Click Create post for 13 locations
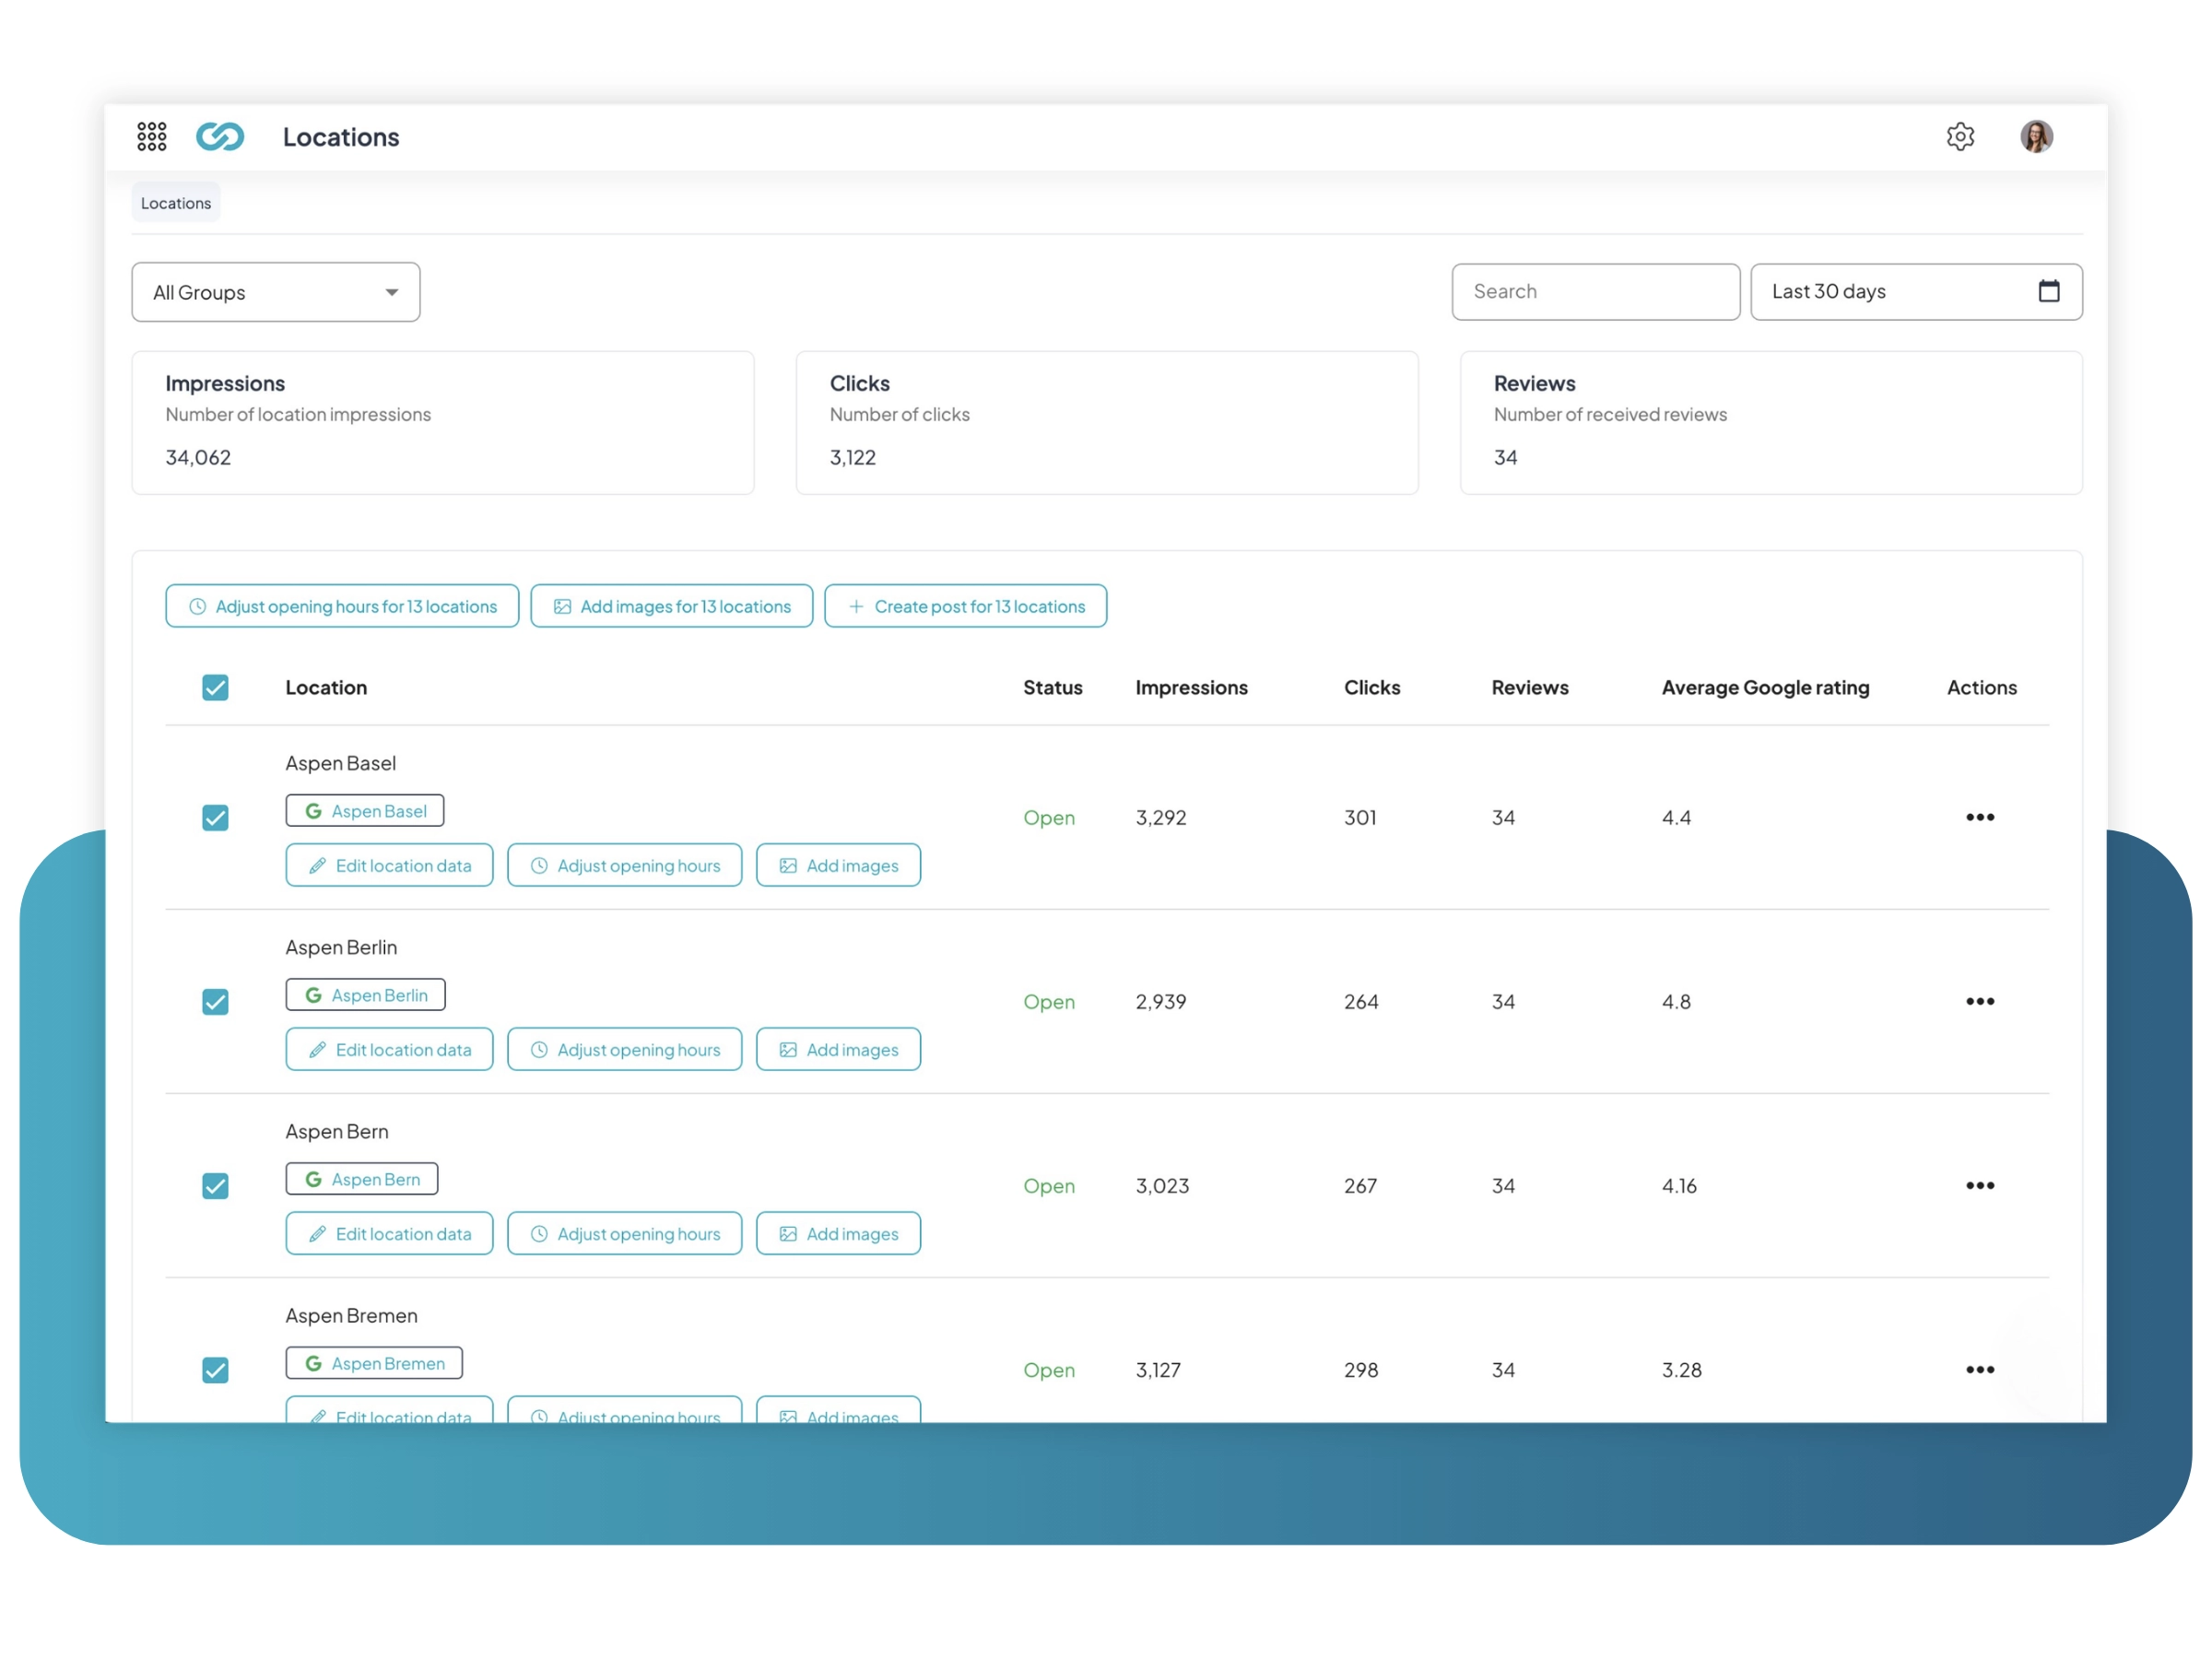The width and height of the screenshot is (2212, 1659). point(965,606)
